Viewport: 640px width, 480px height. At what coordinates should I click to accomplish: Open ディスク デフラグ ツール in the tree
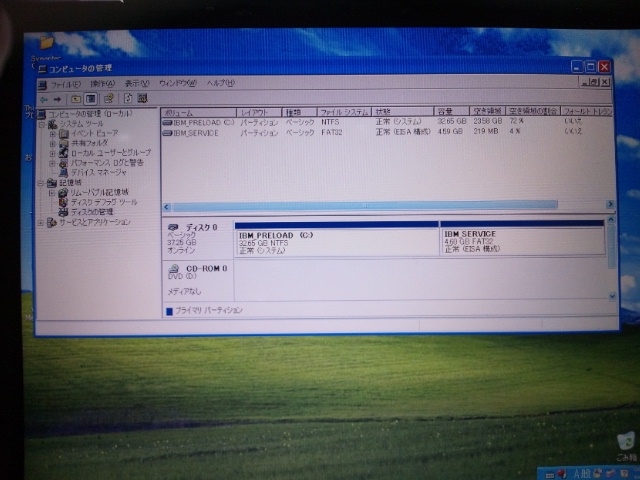(104, 202)
